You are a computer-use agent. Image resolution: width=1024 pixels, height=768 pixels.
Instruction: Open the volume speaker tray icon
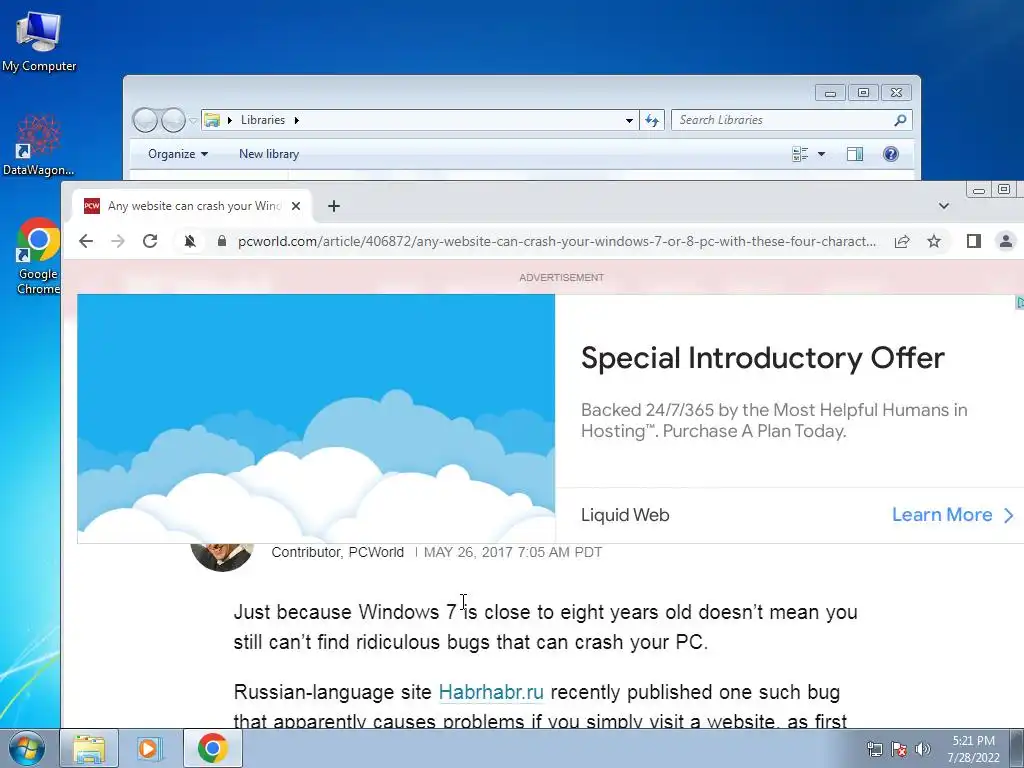(923, 749)
